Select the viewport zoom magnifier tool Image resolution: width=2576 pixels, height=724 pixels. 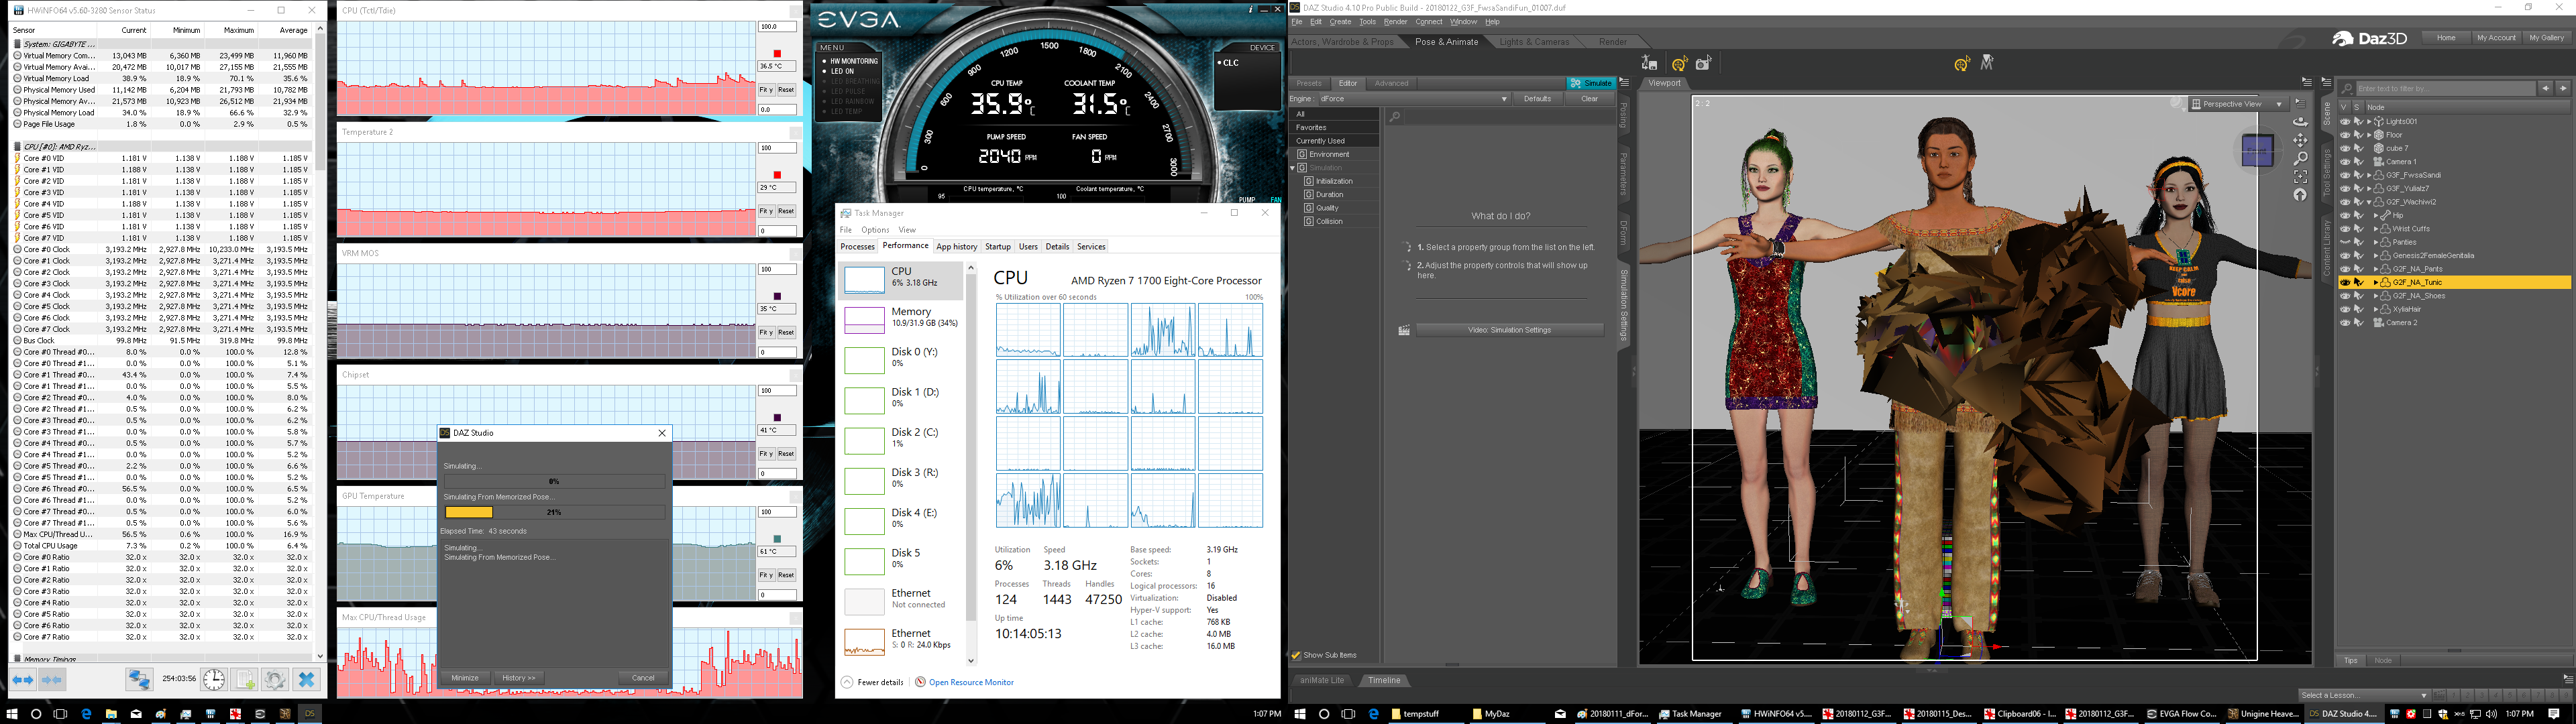[x=2300, y=158]
